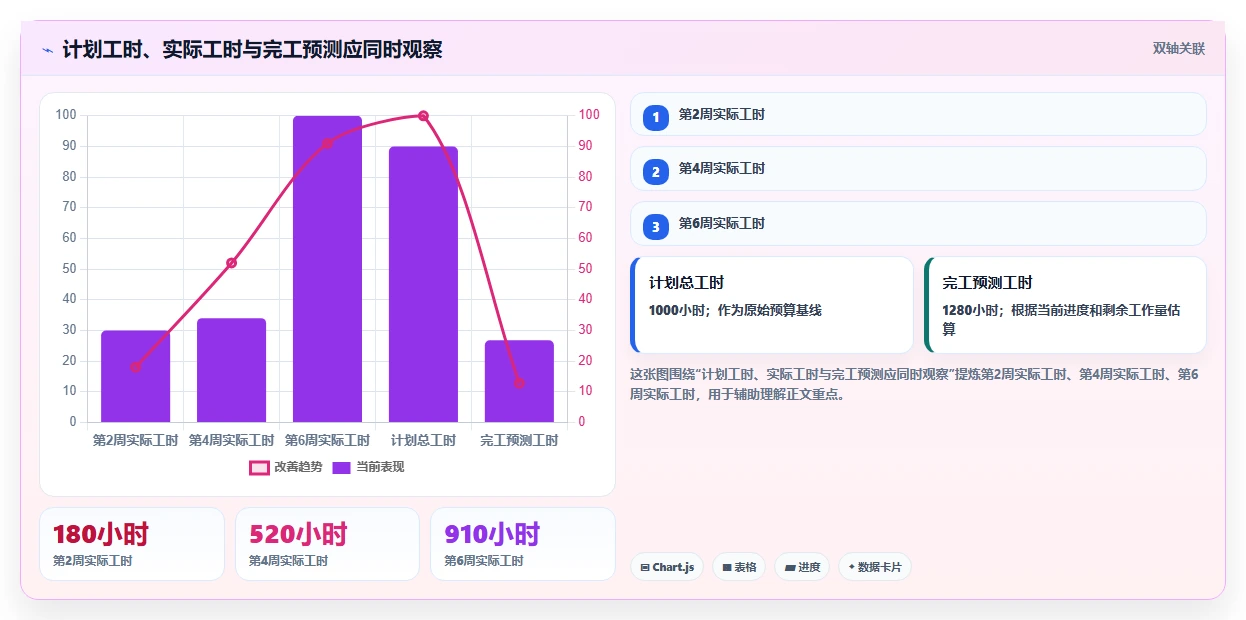The height and width of the screenshot is (620, 1246).
Task: Click the tall 第6周实际工时 bar
Action: click(x=327, y=269)
